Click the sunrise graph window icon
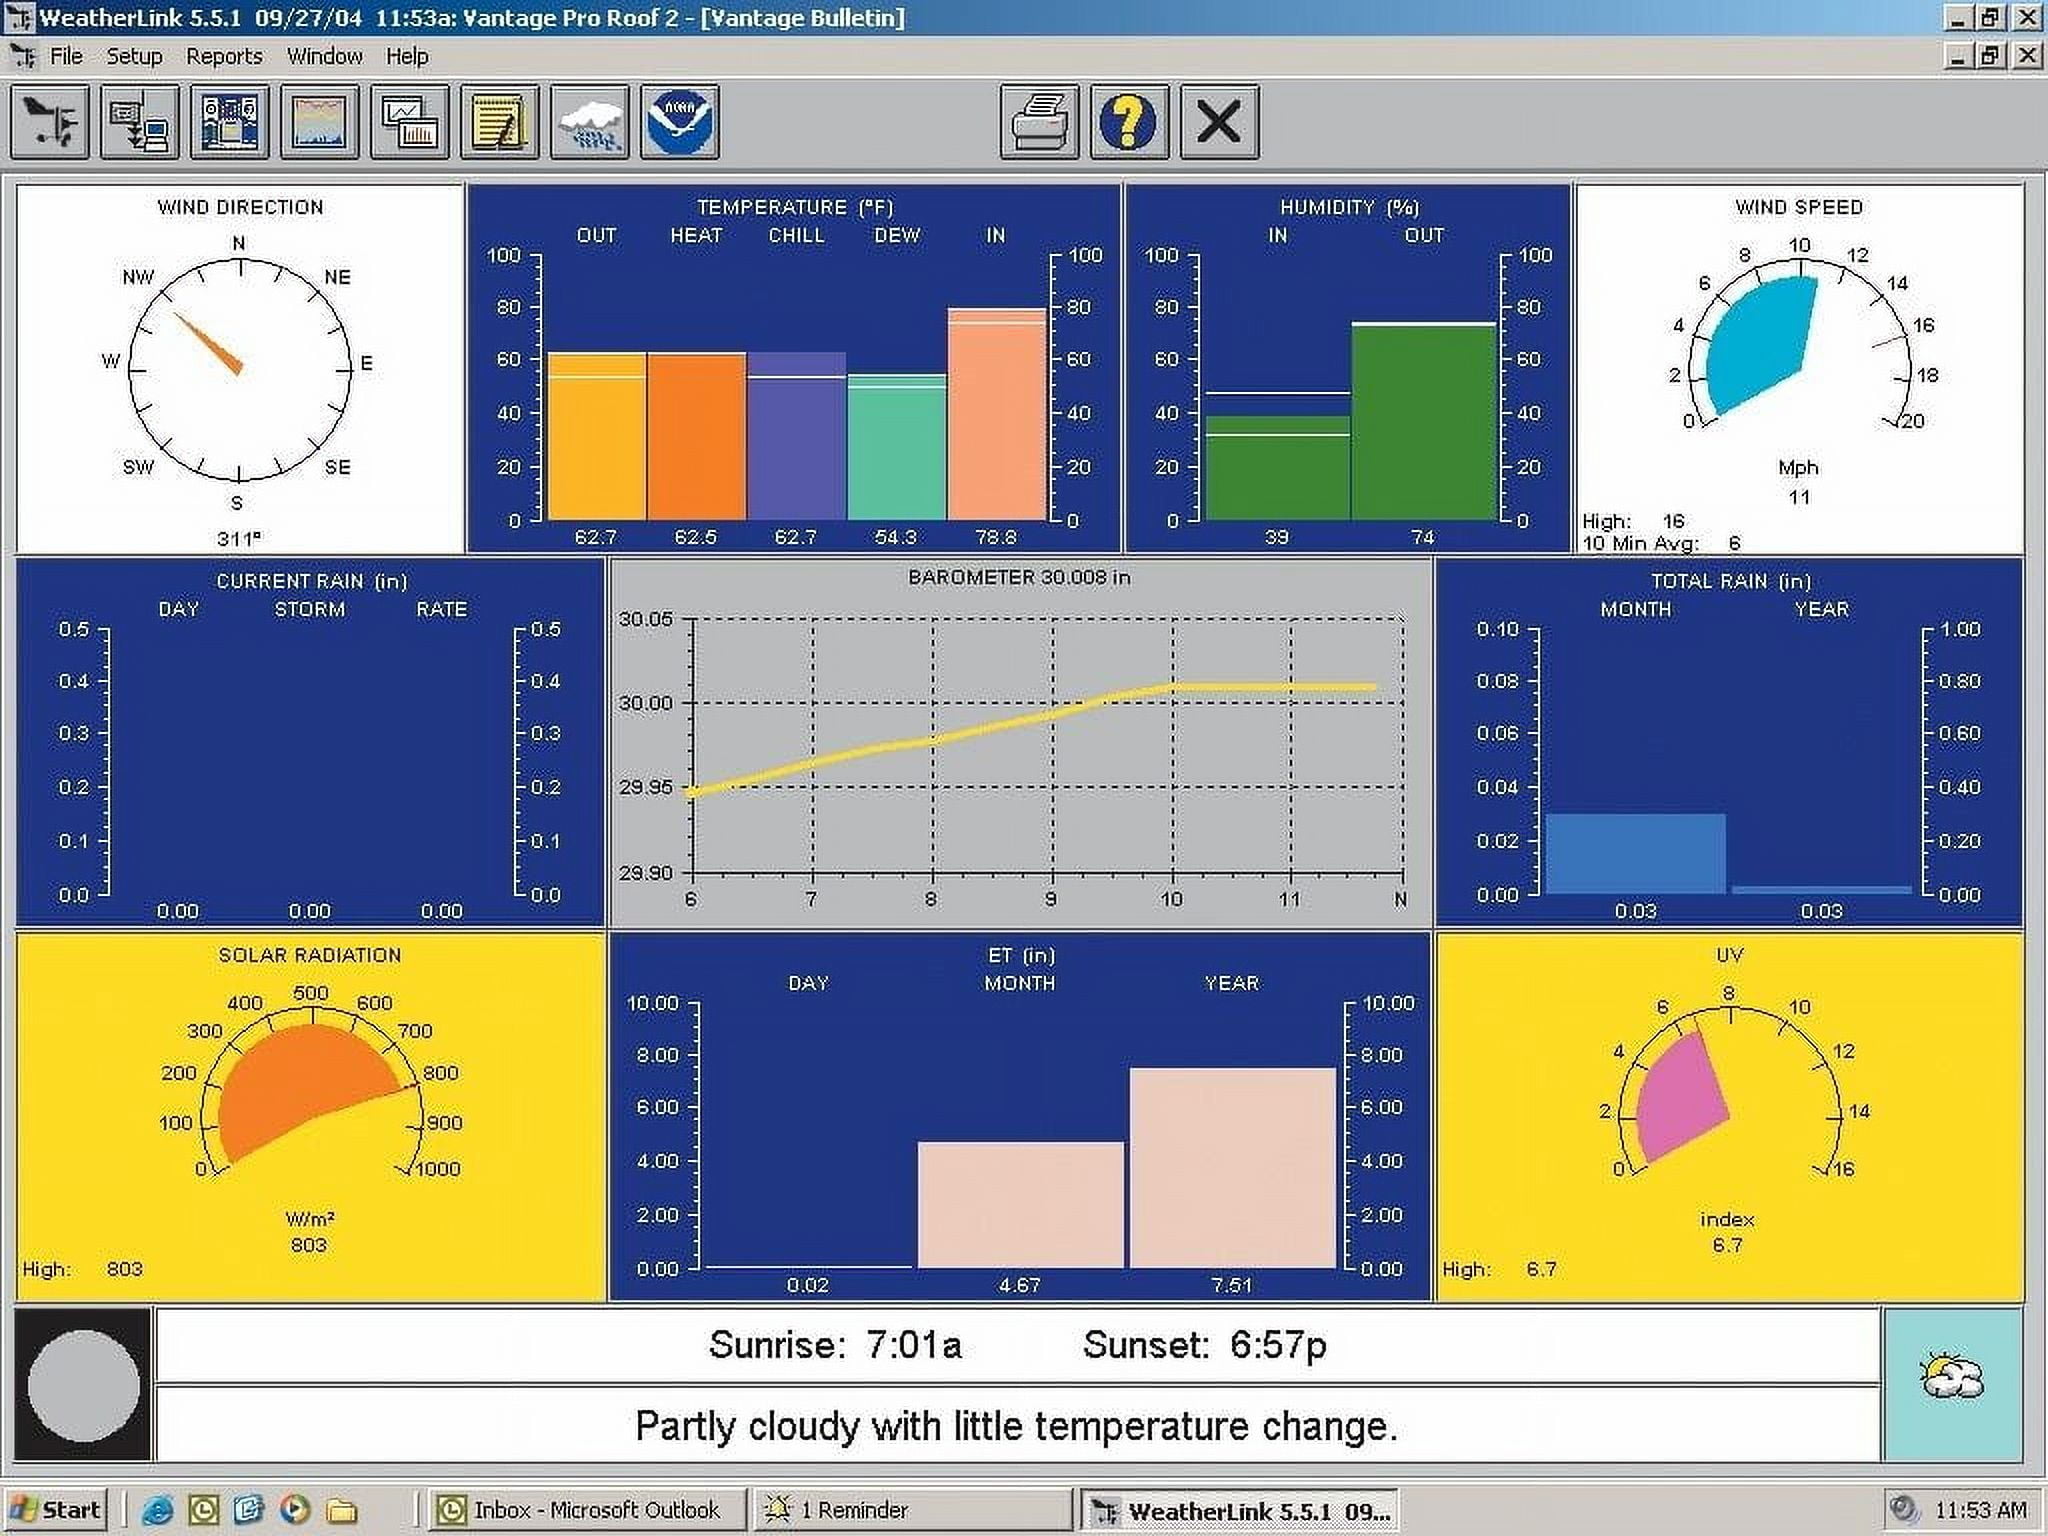2048x1536 pixels. point(318,122)
